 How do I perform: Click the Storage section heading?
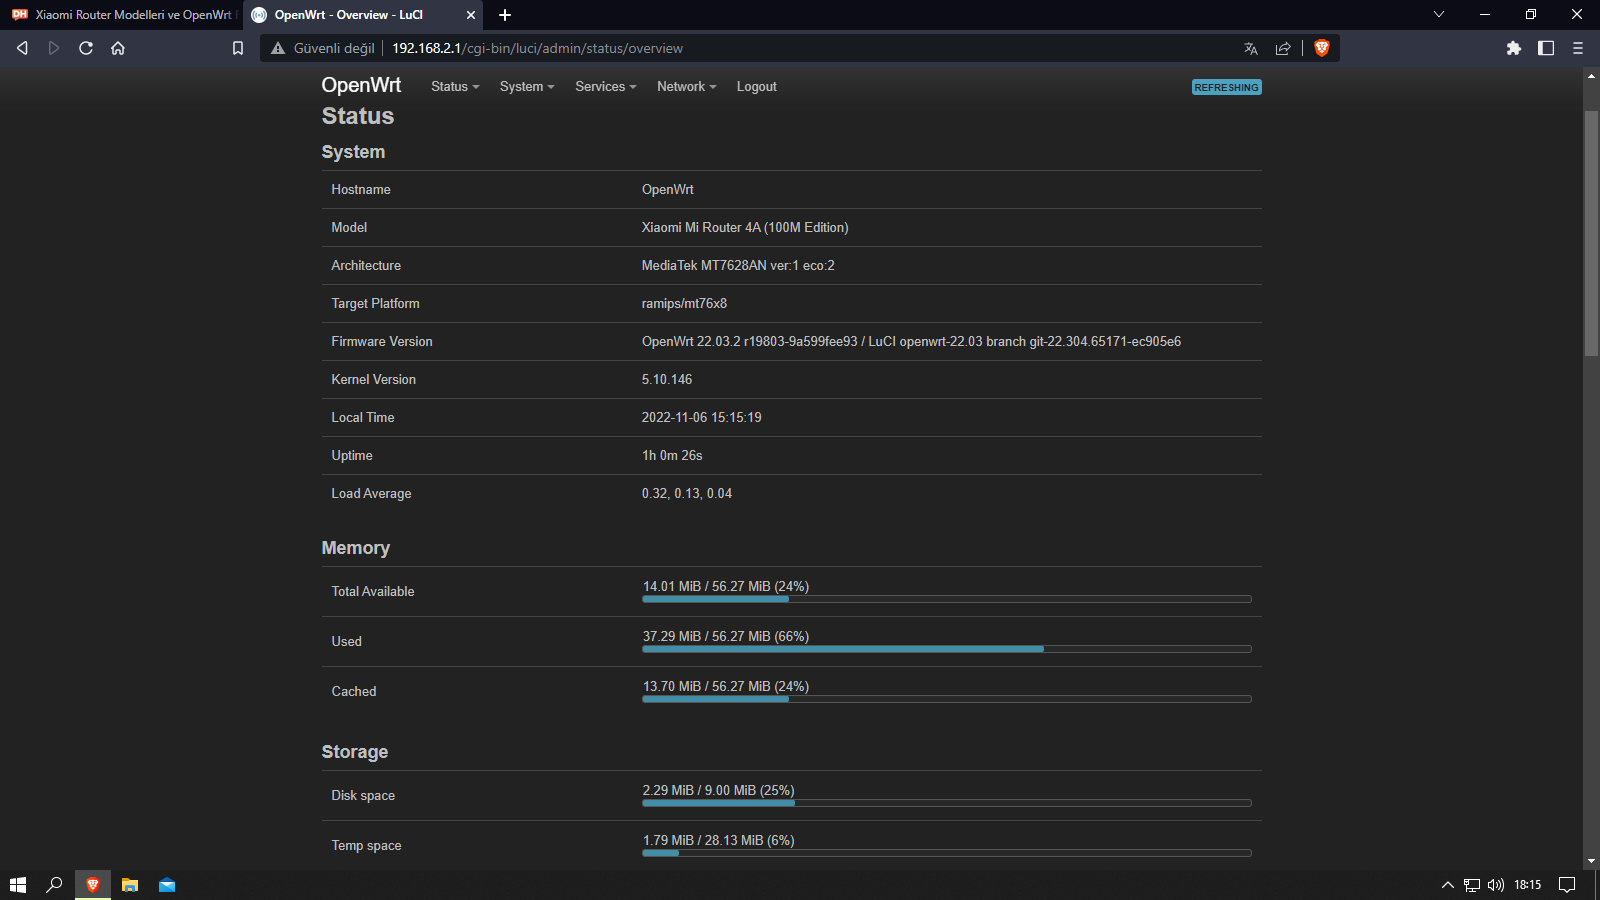(x=355, y=752)
